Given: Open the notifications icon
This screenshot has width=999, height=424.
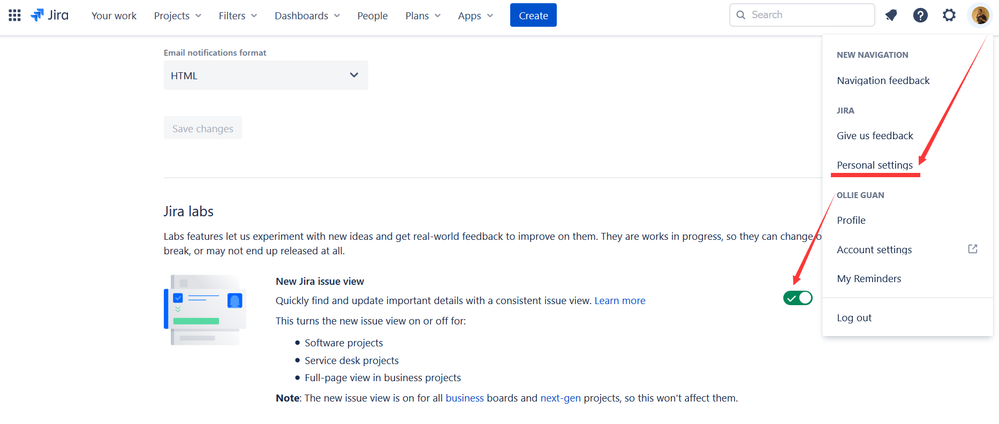Looking at the screenshot, I should pos(891,15).
